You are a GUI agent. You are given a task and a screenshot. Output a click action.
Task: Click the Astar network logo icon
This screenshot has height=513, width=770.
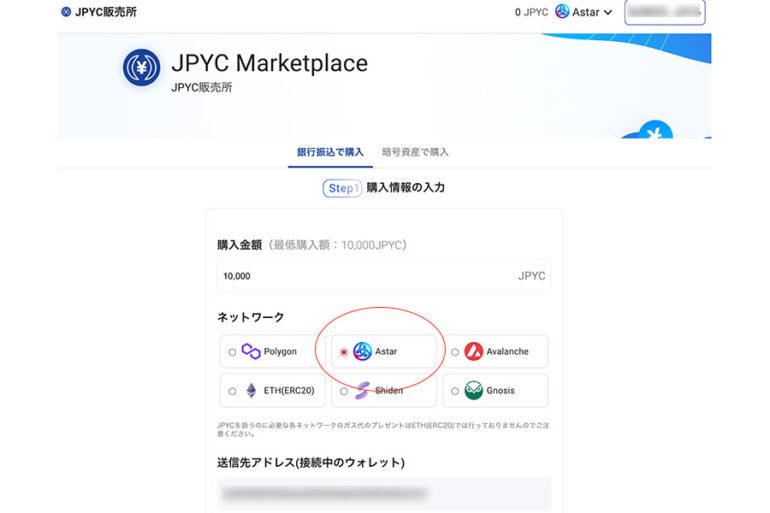tap(362, 352)
